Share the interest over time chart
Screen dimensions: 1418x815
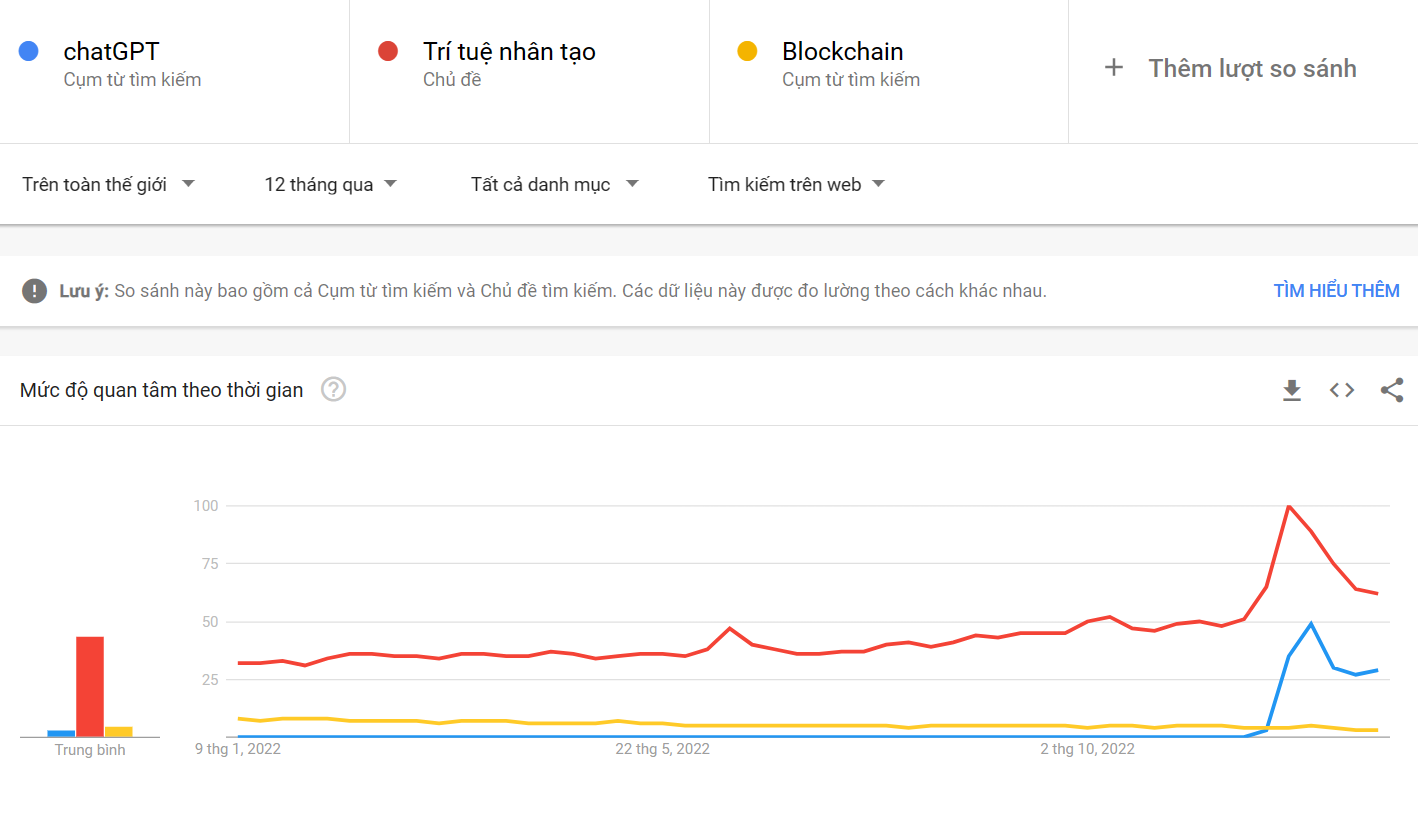[x=1392, y=390]
